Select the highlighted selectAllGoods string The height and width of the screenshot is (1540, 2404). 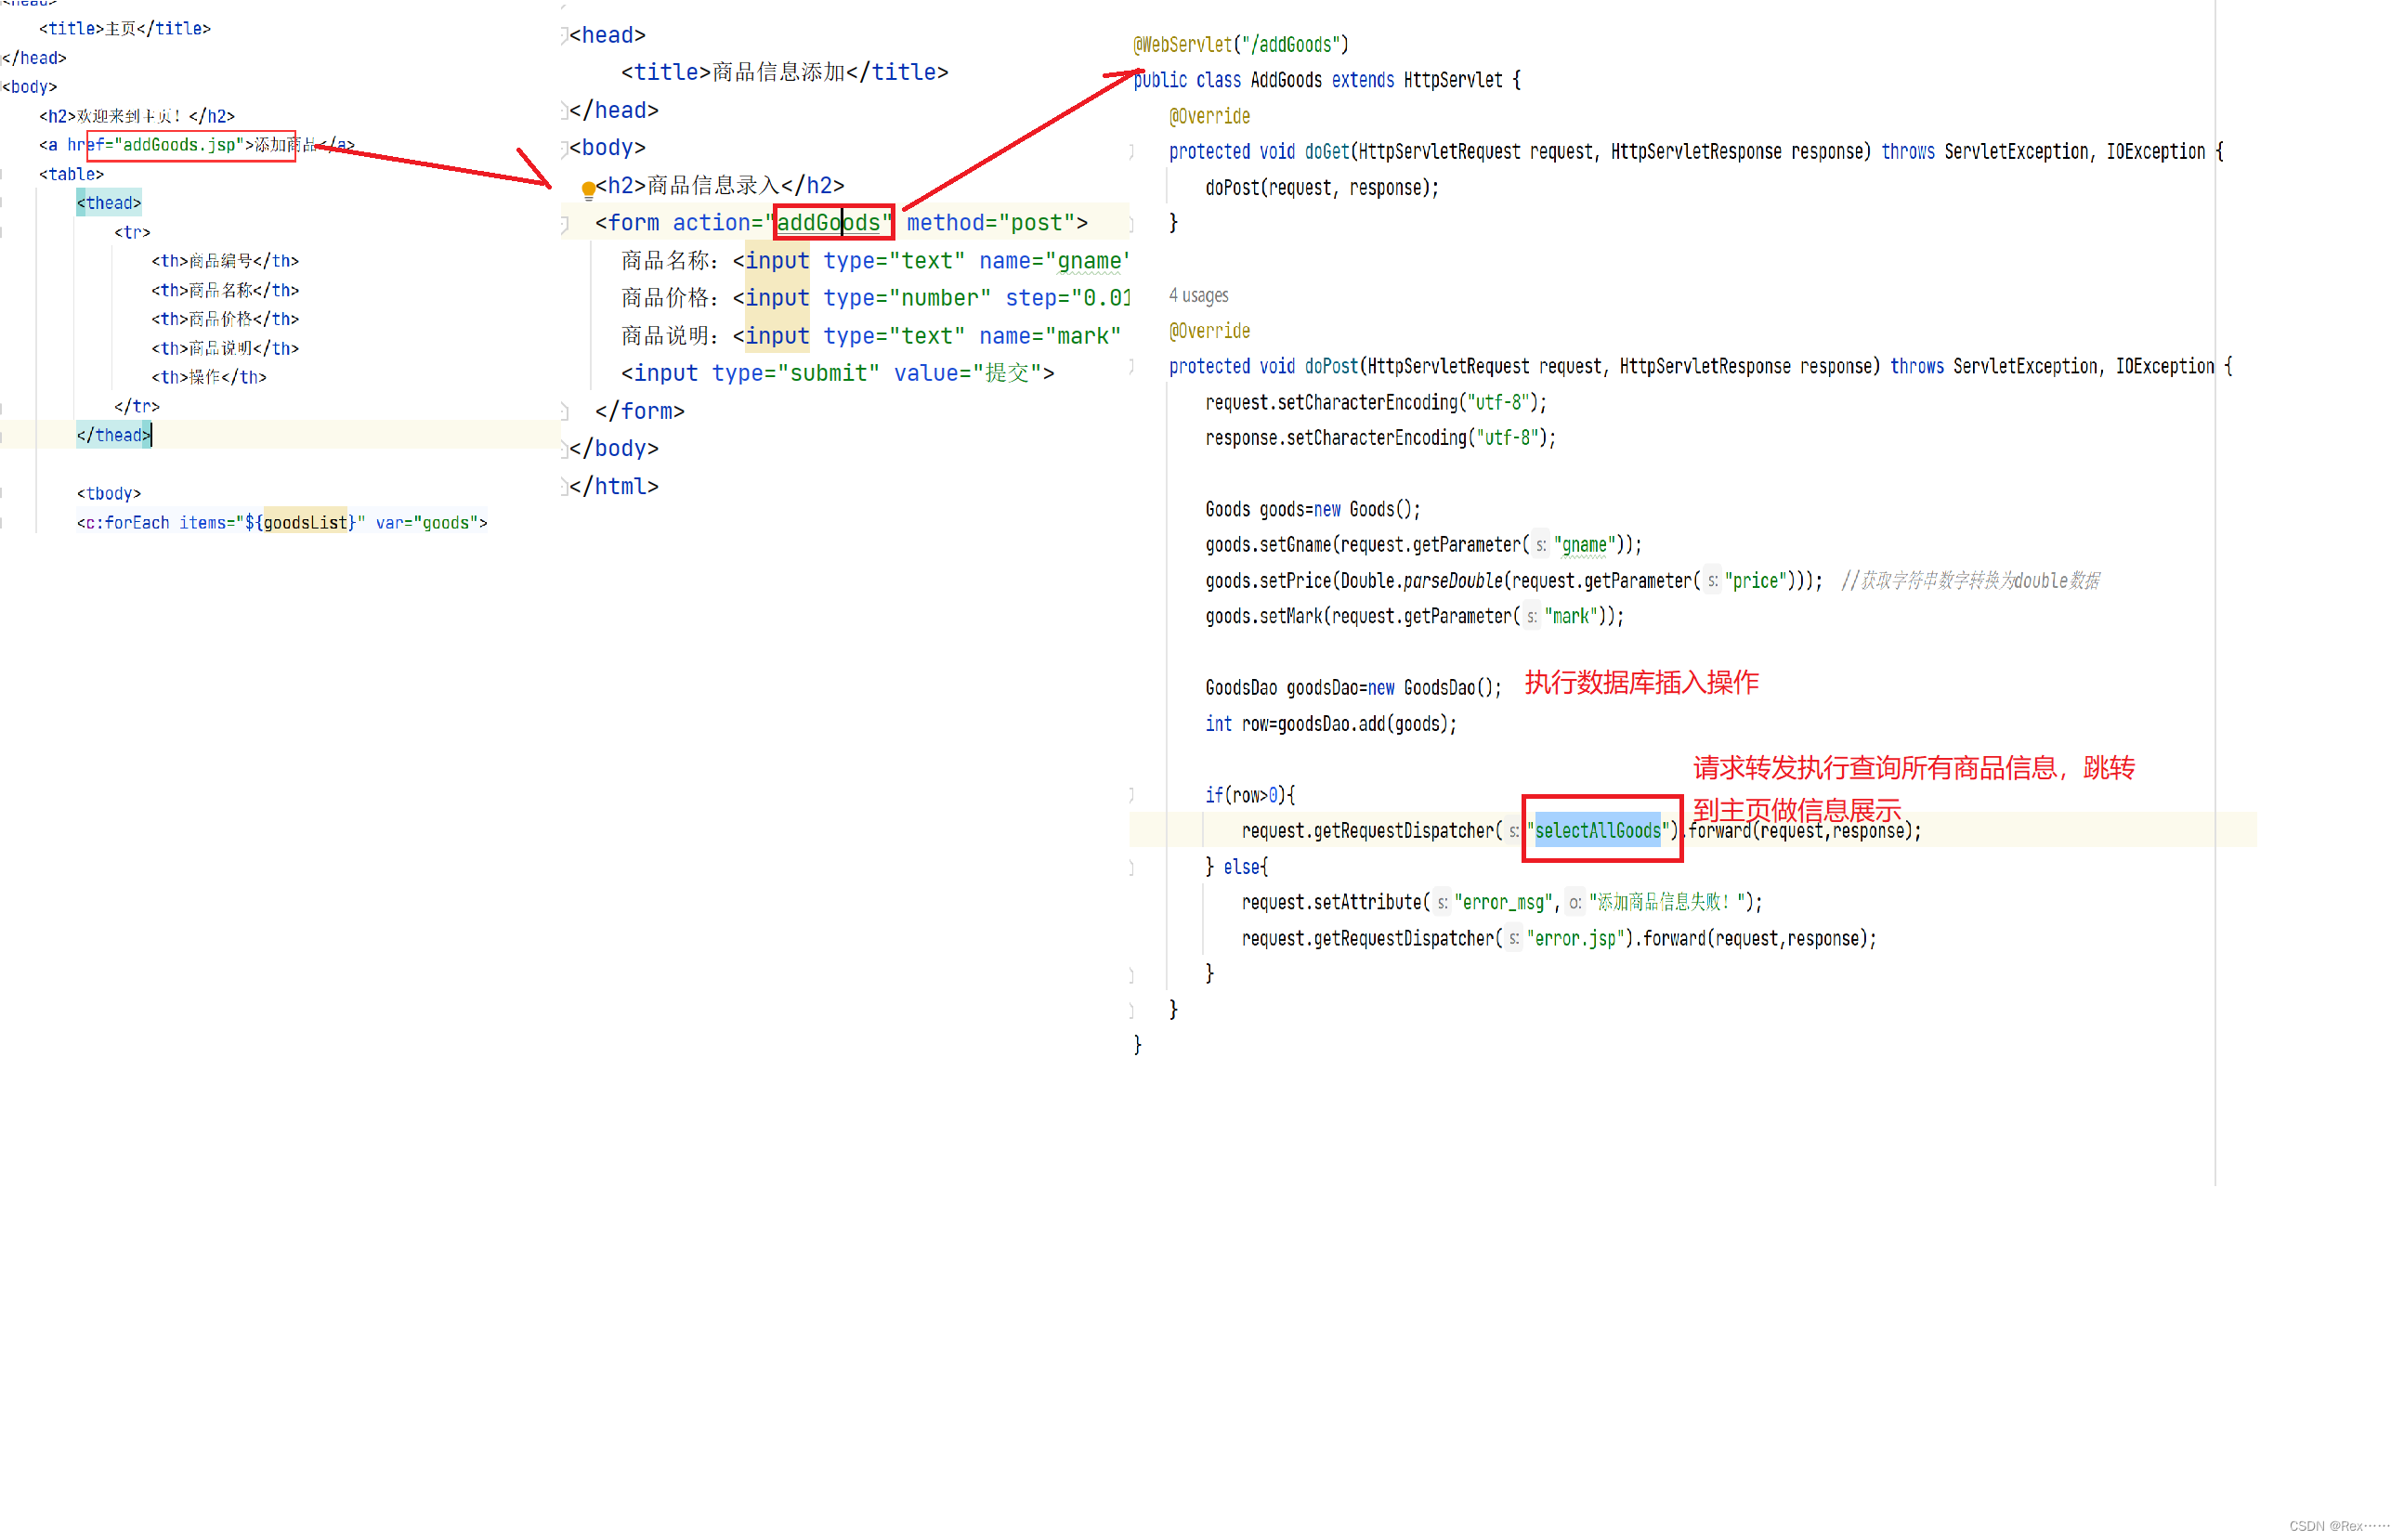1598,830
